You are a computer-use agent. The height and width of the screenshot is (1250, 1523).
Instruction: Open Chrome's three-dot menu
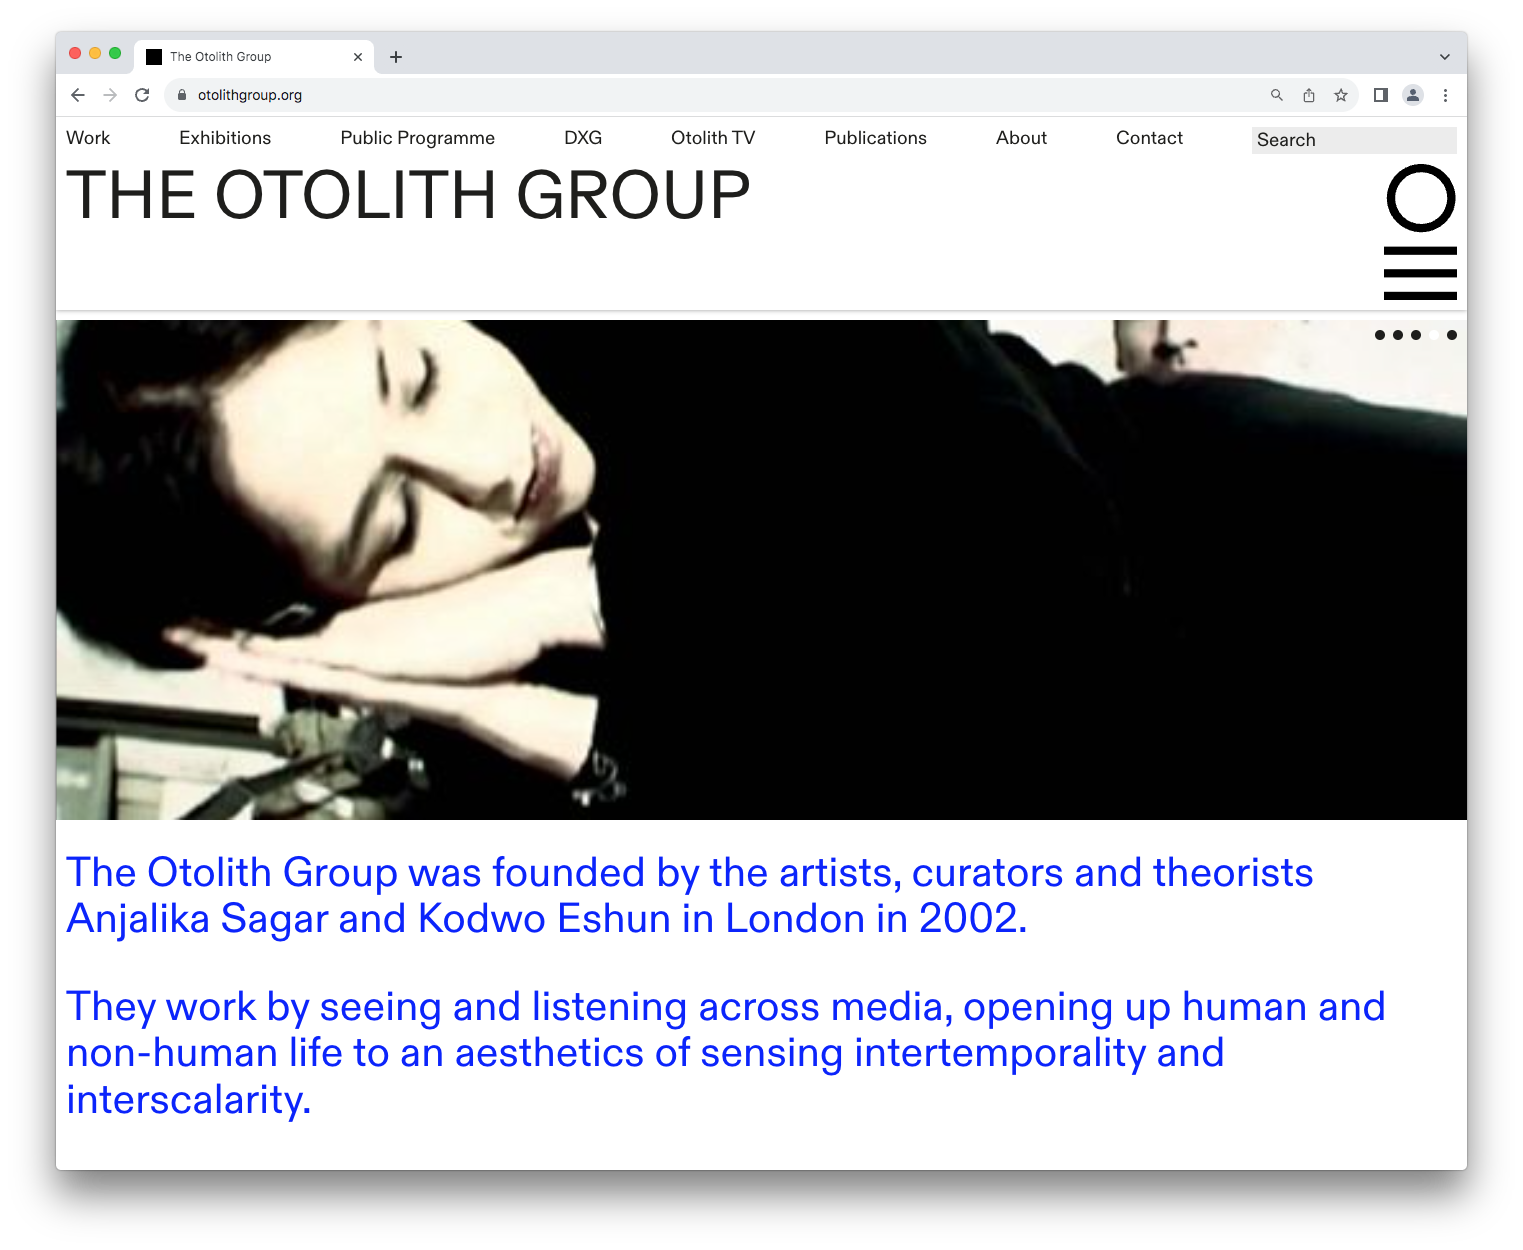[x=1445, y=95]
